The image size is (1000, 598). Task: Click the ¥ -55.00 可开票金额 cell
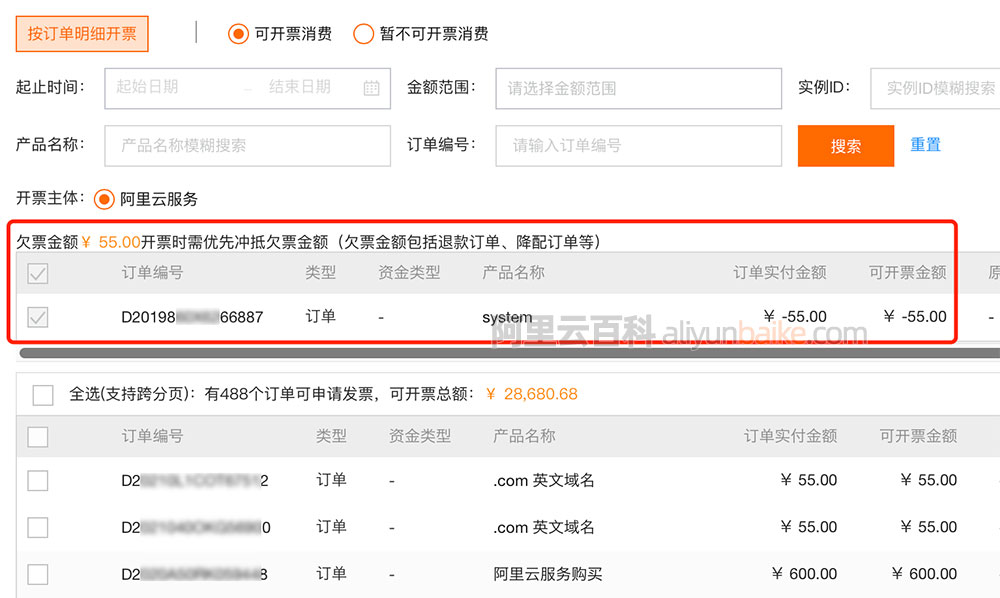coord(915,316)
